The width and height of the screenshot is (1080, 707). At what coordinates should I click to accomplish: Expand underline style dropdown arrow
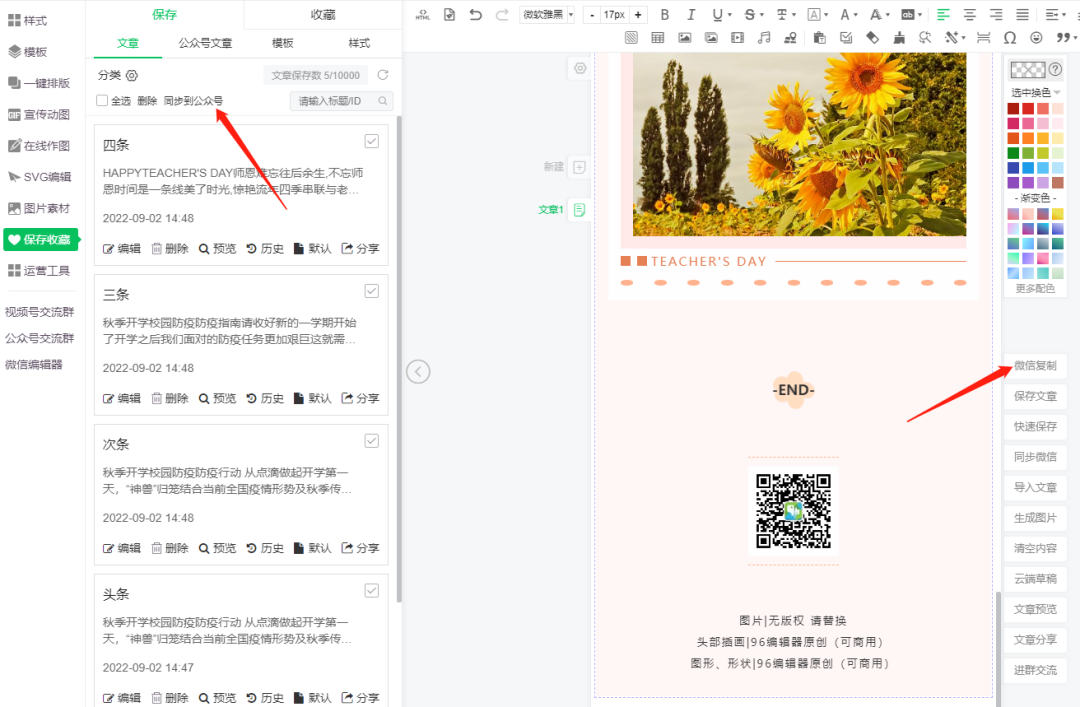729,14
